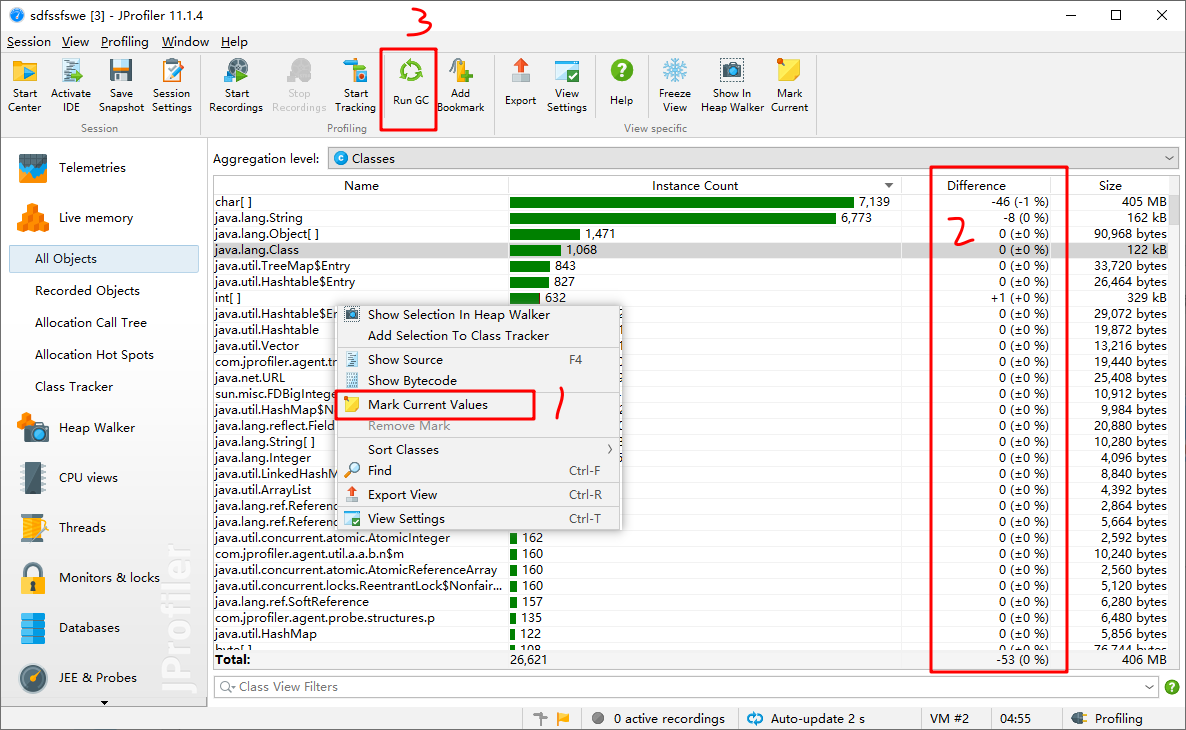Expand the Class View Filters dropdown arrow
This screenshot has width=1186, height=730.
(x=1149, y=687)
